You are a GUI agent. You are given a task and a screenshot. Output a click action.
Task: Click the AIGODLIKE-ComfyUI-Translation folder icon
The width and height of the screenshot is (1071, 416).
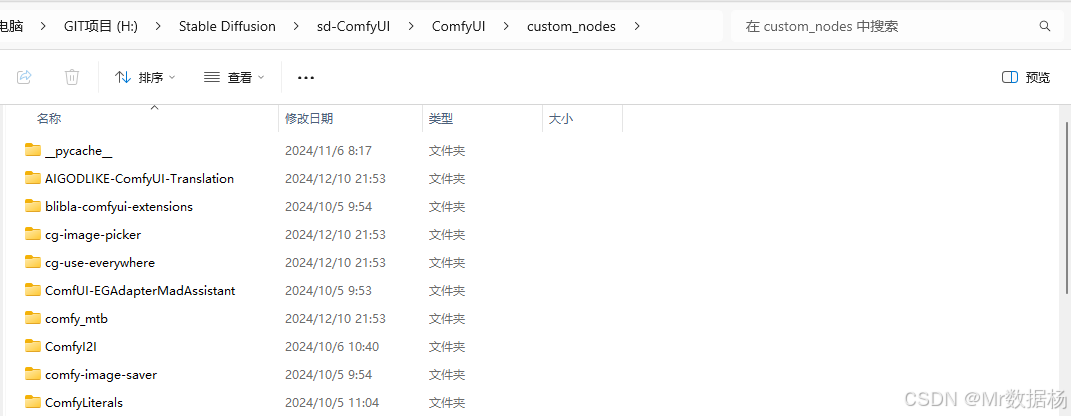click(33, 178)
